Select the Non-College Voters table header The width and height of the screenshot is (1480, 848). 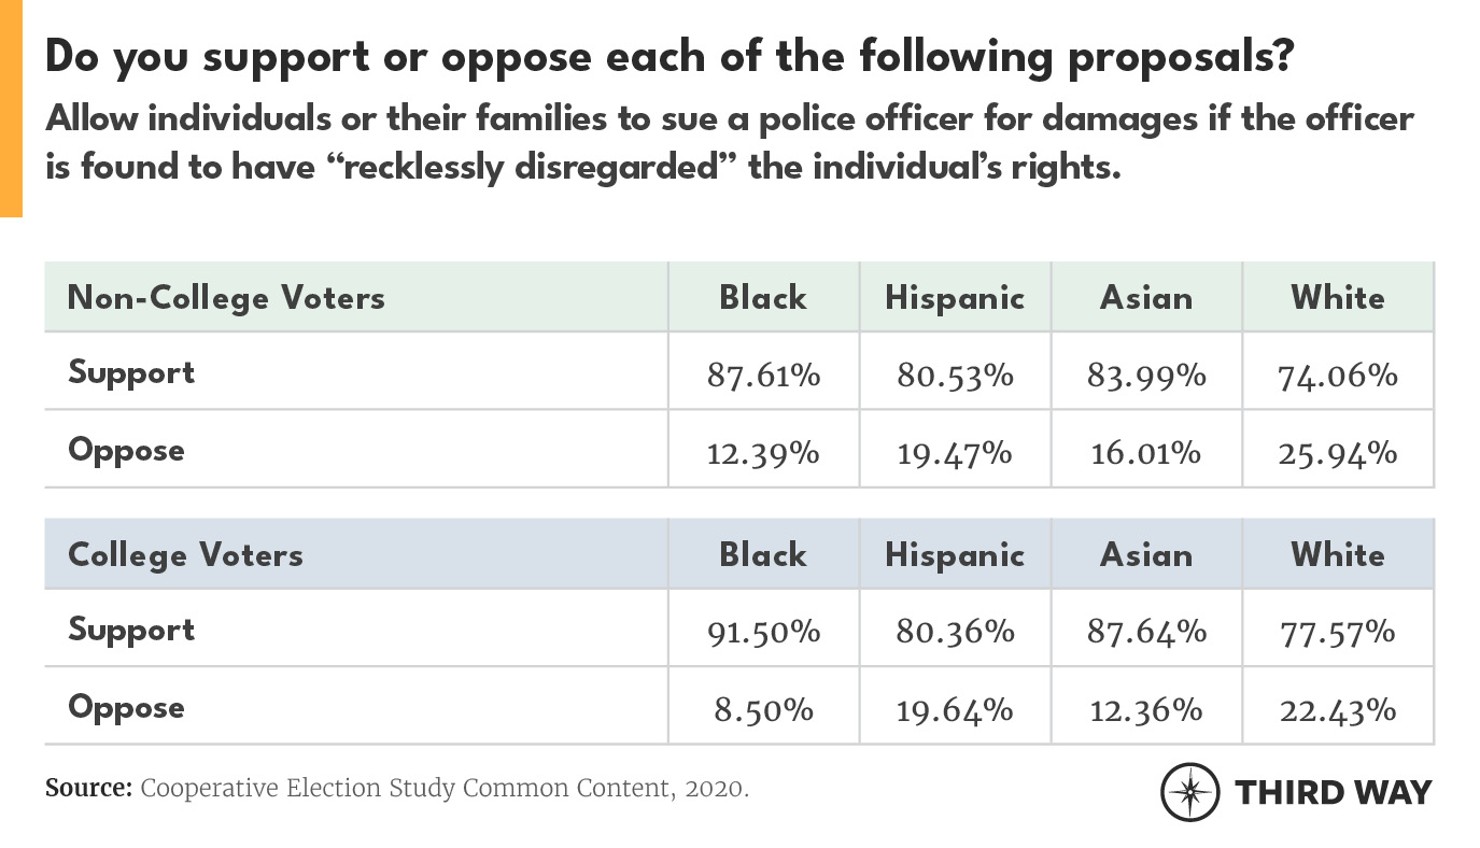tap(226, 298)
